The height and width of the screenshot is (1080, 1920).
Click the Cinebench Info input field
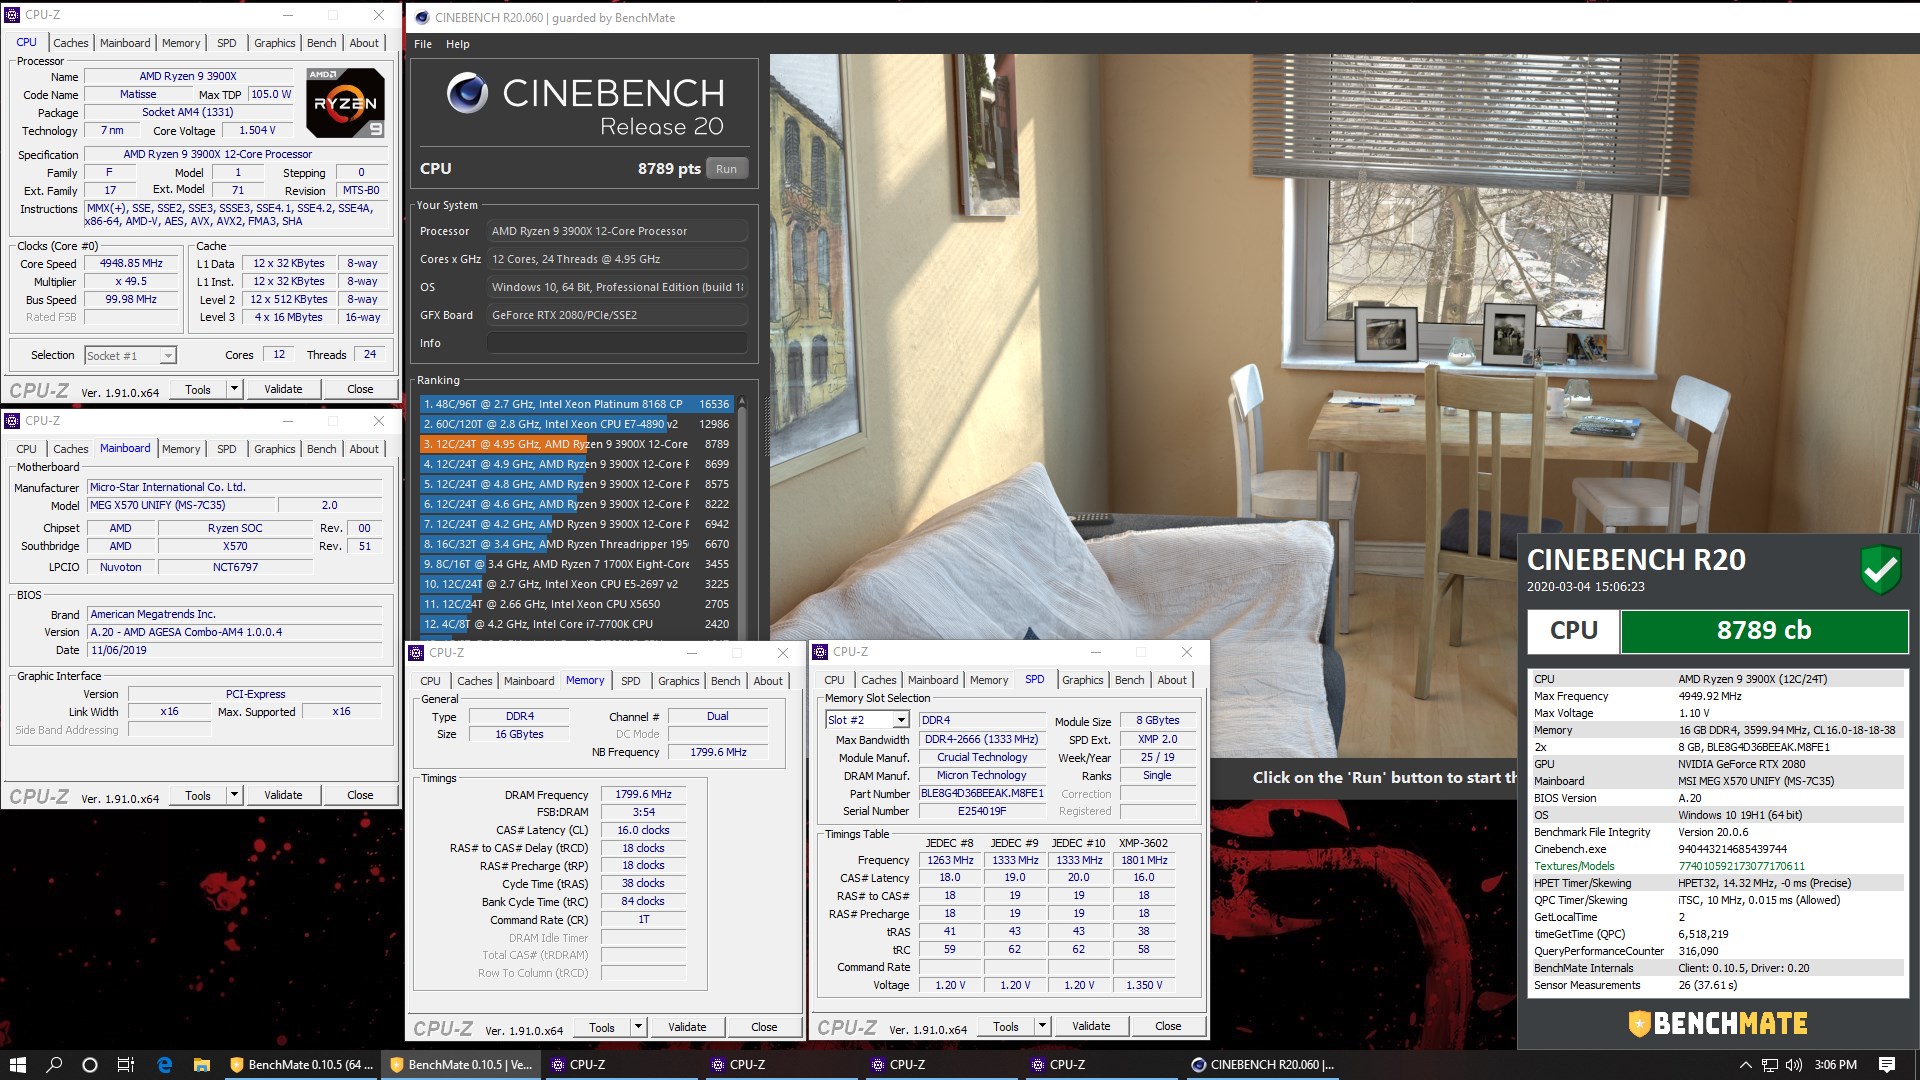tap(617, 343)
